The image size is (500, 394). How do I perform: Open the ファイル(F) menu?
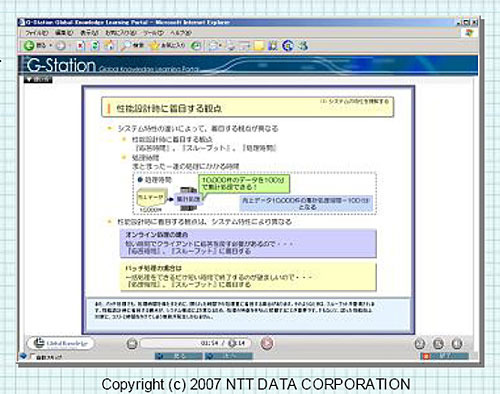pos(37,33)
